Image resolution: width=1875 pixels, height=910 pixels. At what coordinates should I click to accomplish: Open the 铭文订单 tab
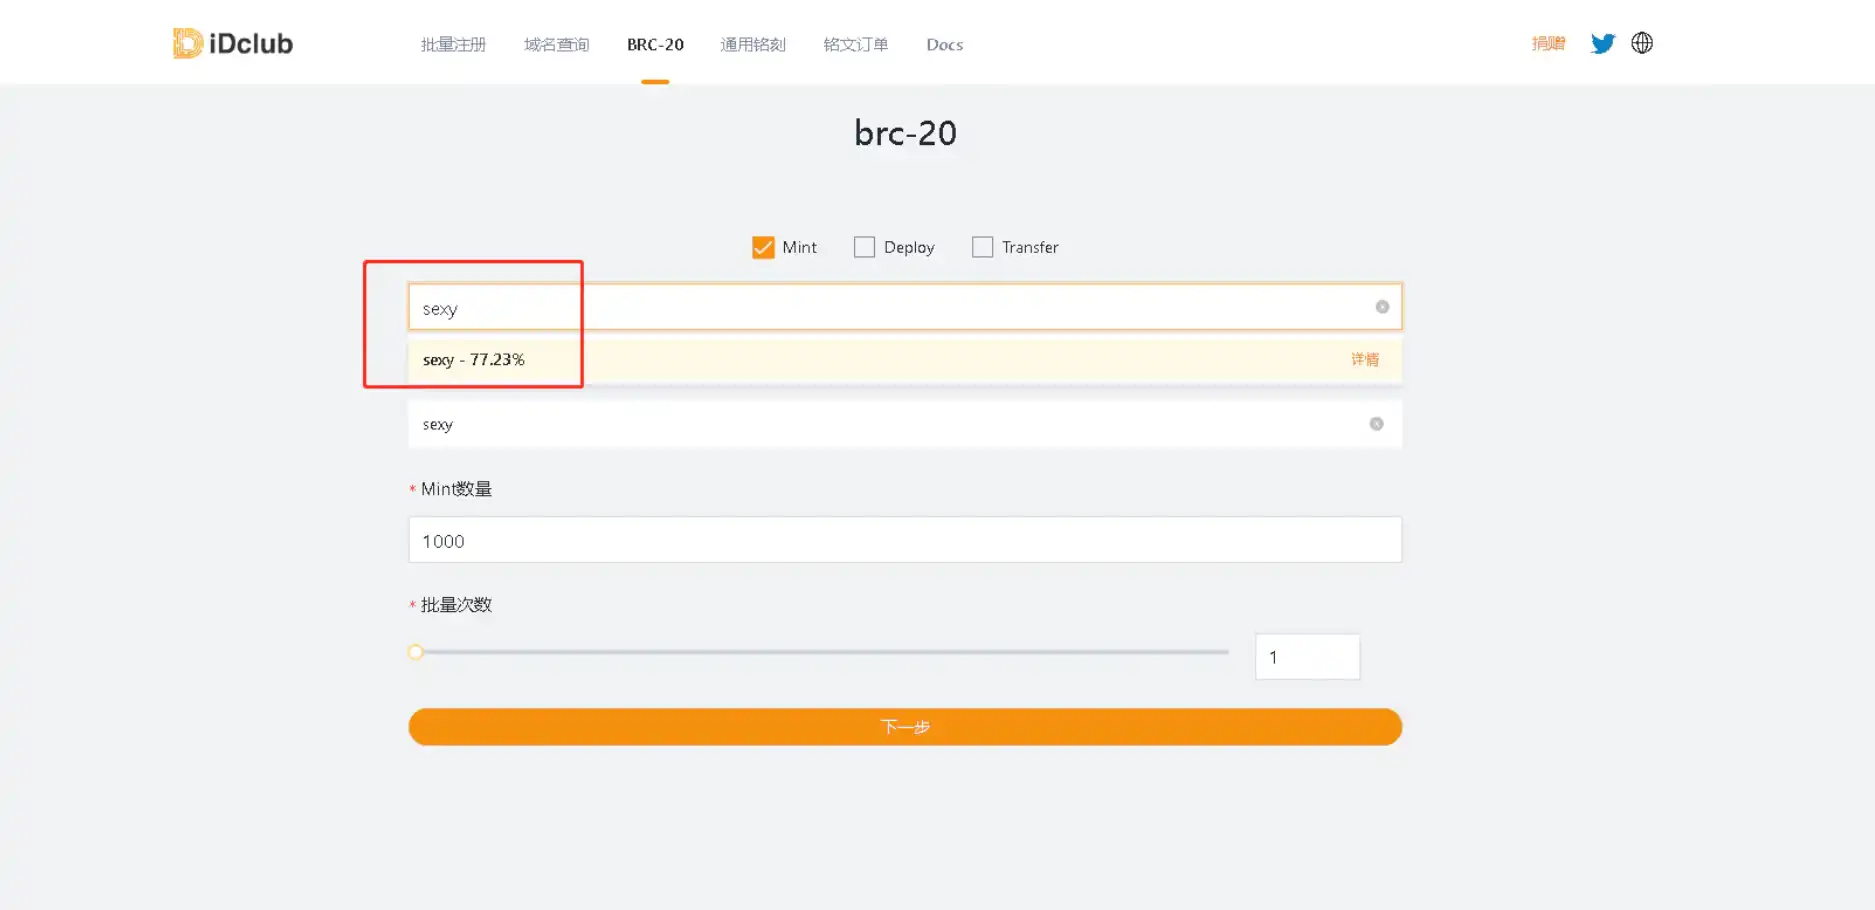click(x=855, y=44)
